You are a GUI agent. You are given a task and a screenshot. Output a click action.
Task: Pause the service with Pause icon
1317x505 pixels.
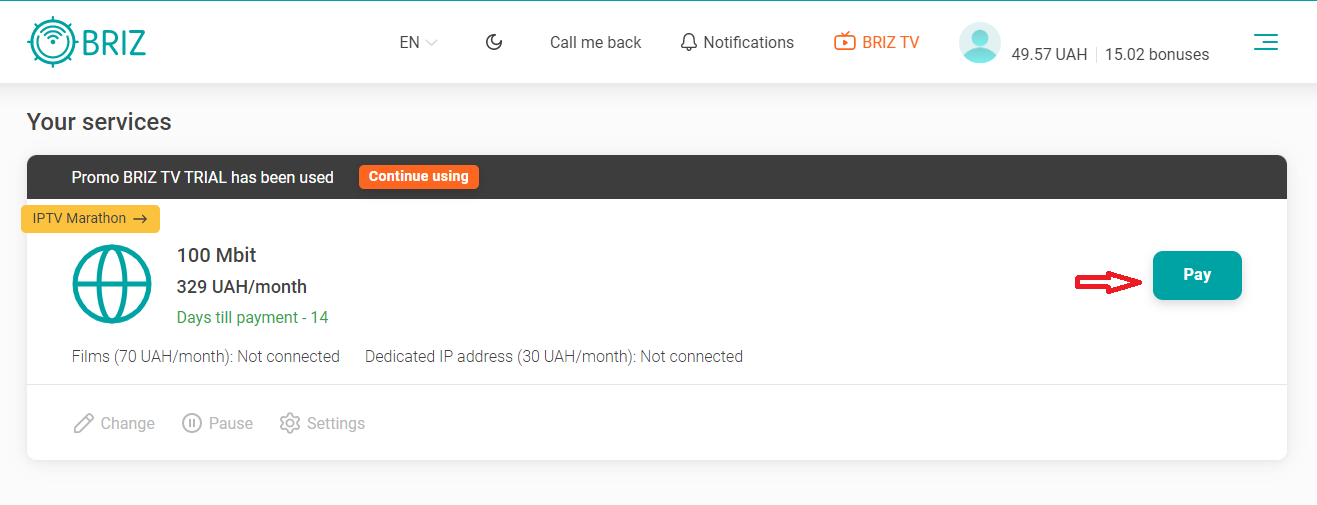click(x=192, y=424)
